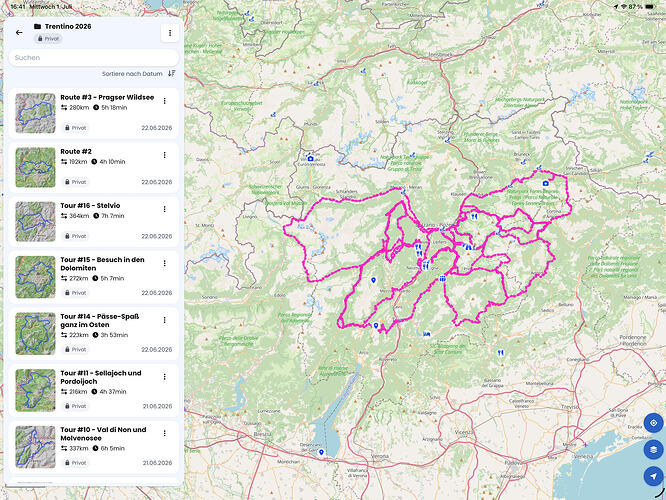Image resolution: width=666 pixels, height=500 pixels.
Task: Go back using the arrow icon
Action: pos(19,32)
